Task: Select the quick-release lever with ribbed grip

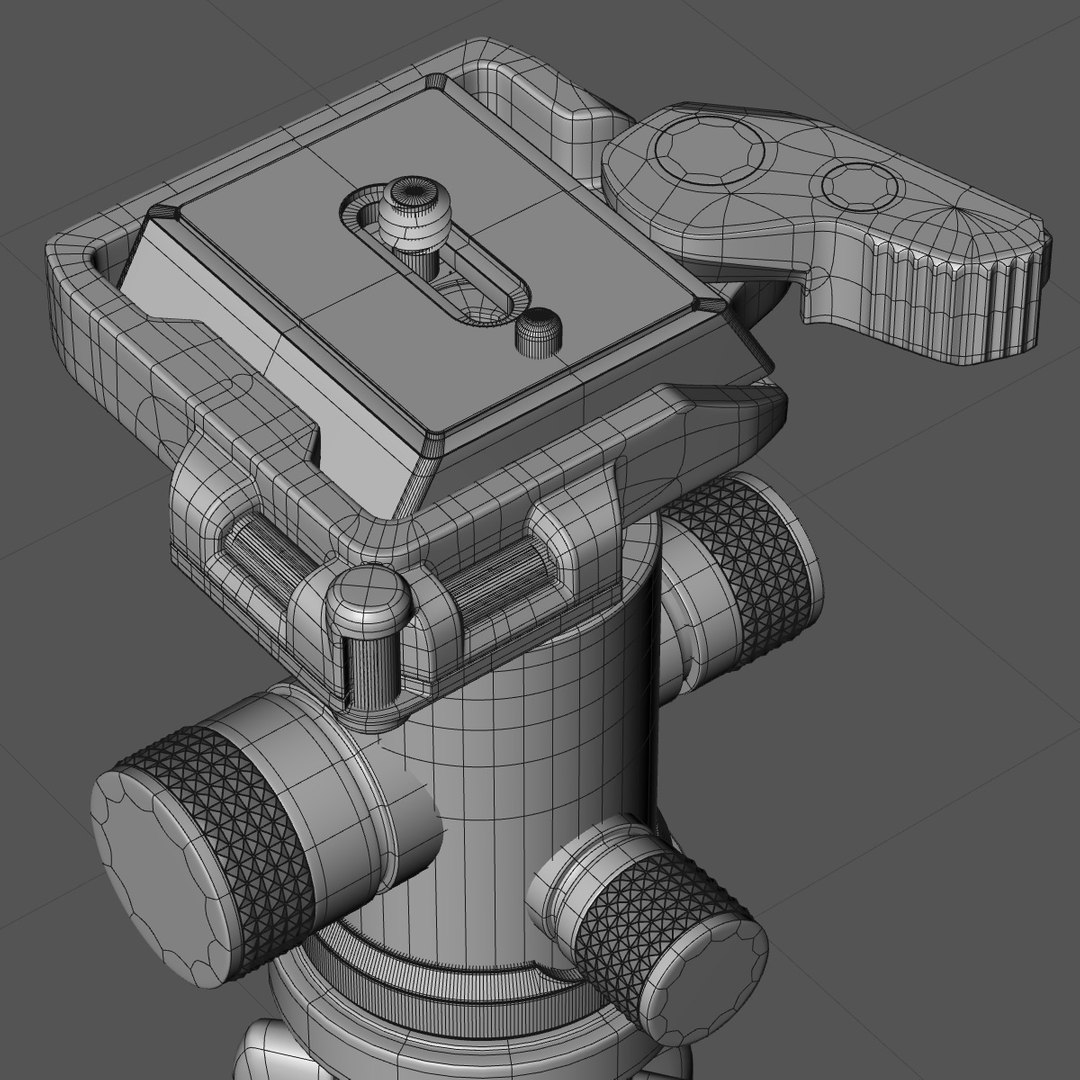Action: click(827, 231)
